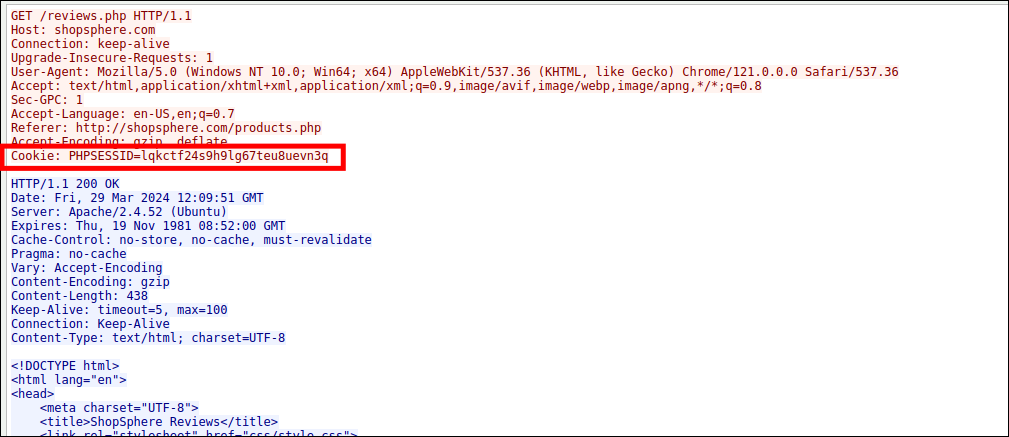Select the Accept-Language: en-US header line

click(x=123, y=114)
